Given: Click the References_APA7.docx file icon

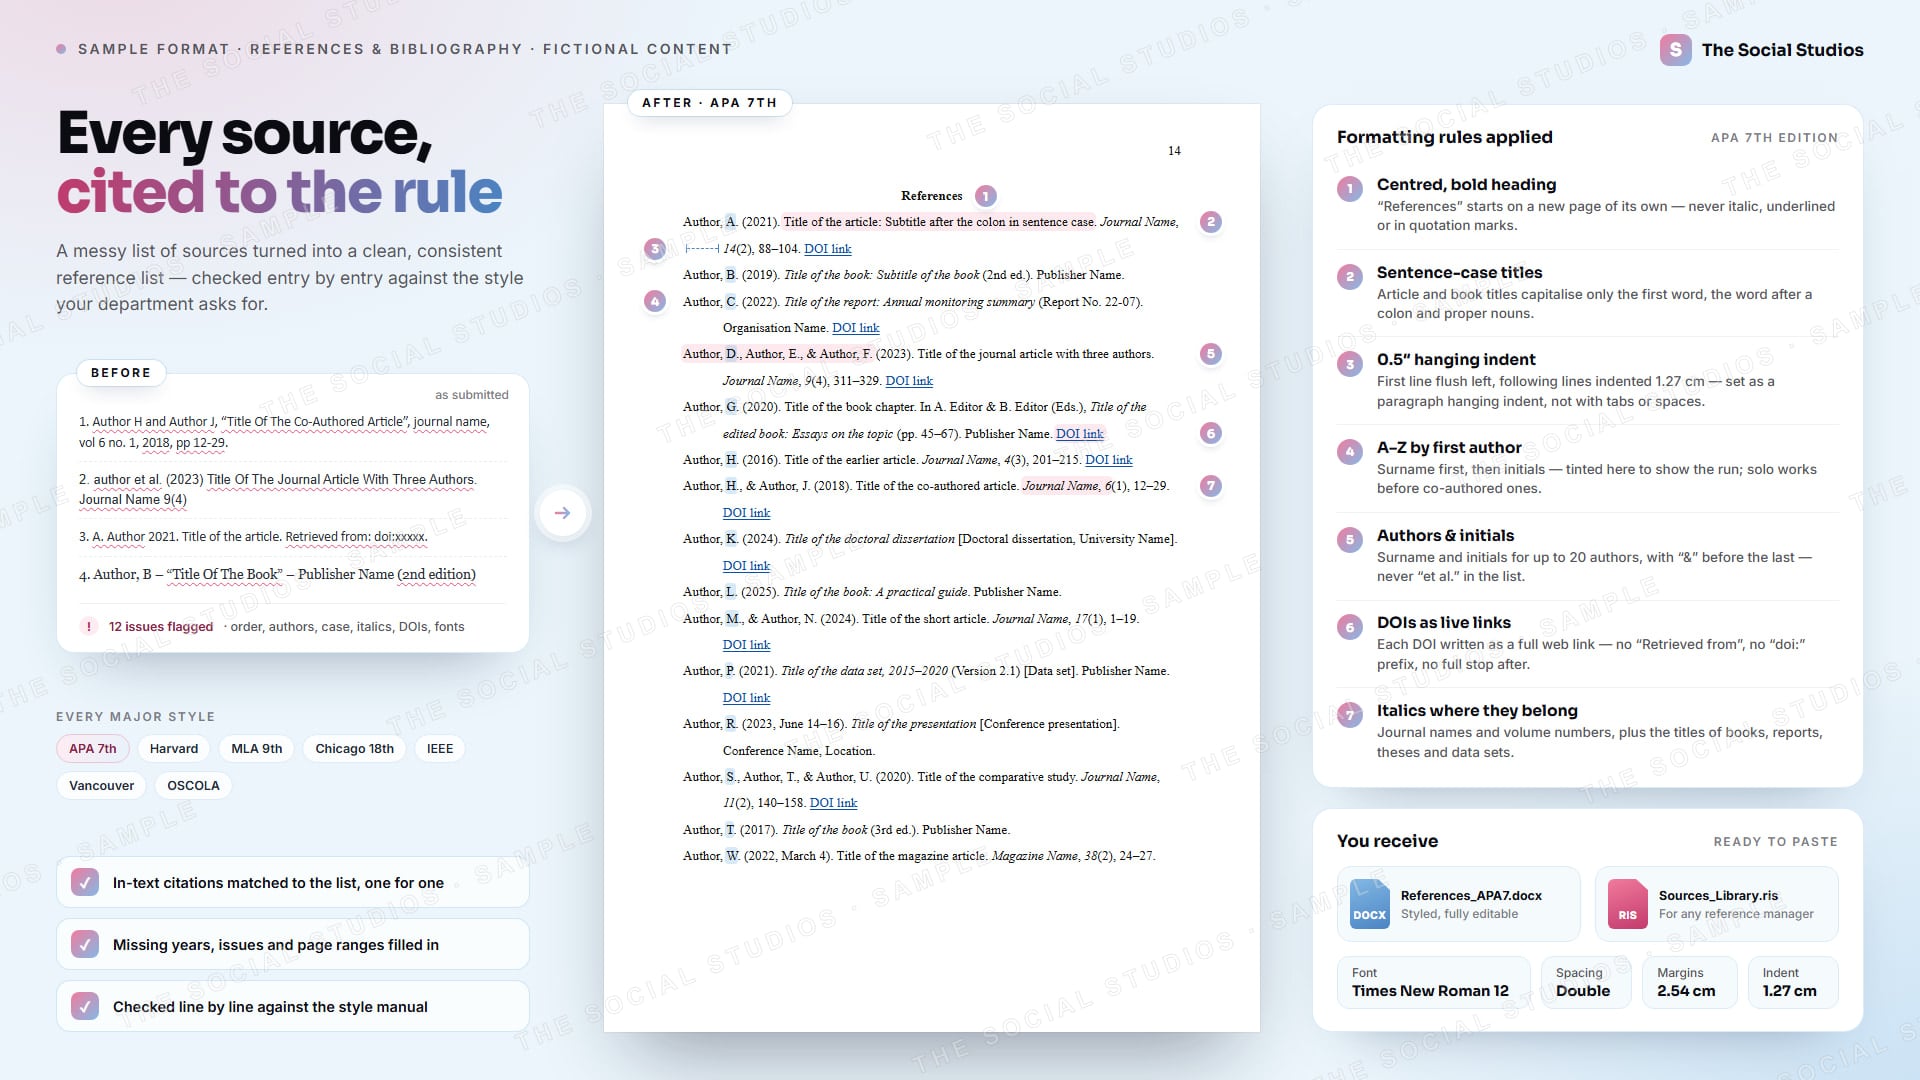Looking at the screenshot, I should 1369,904.
